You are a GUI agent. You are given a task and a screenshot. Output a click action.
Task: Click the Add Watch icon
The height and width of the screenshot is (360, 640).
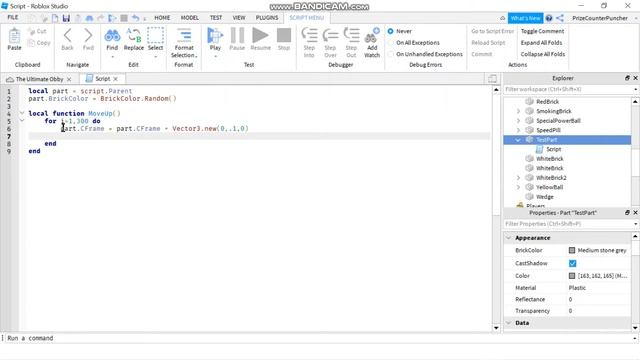pos(372,36)
